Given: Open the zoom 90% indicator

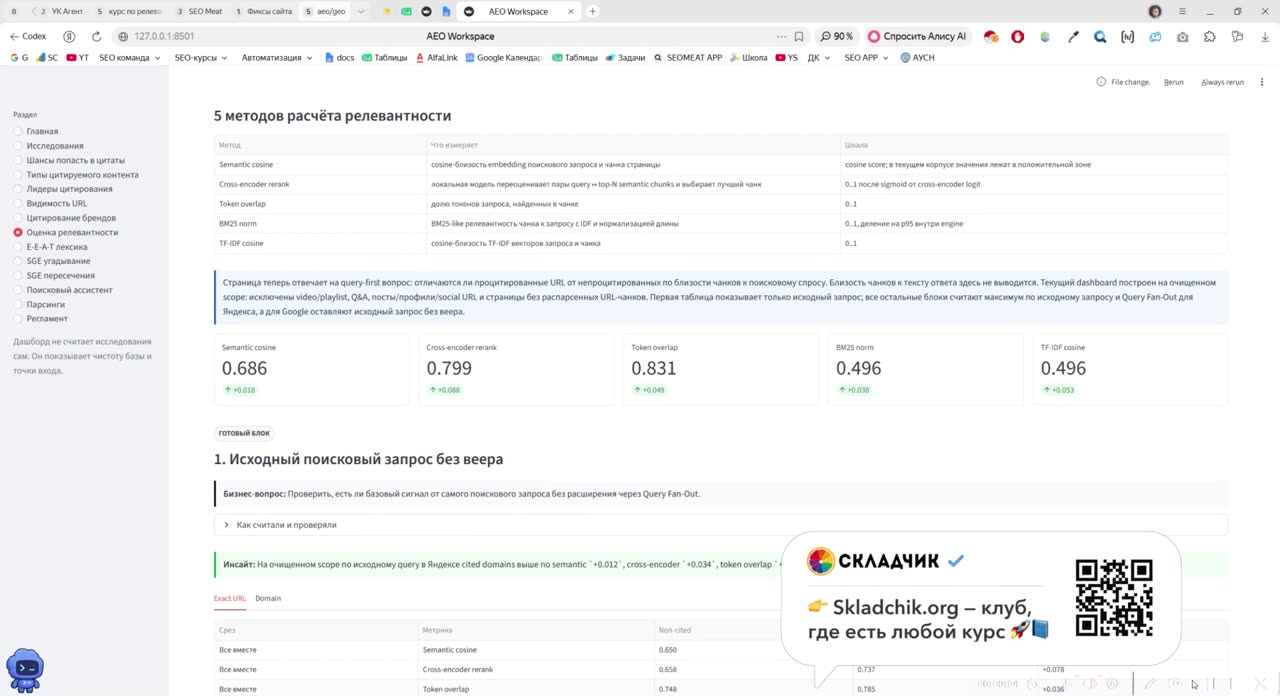Looking at the screenshot, I should pyautogui.click(x=838, y=36).
